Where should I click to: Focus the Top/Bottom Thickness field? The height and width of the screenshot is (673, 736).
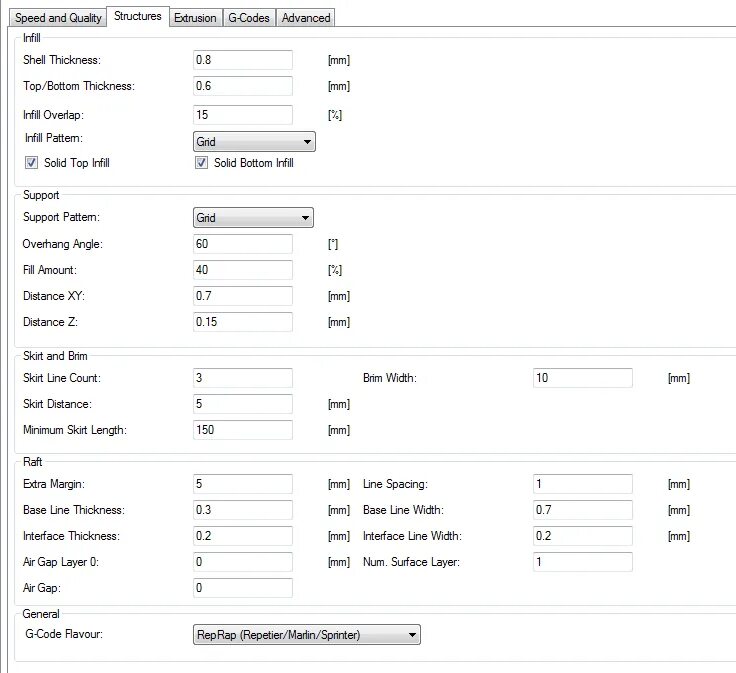(x=243, y=87)
